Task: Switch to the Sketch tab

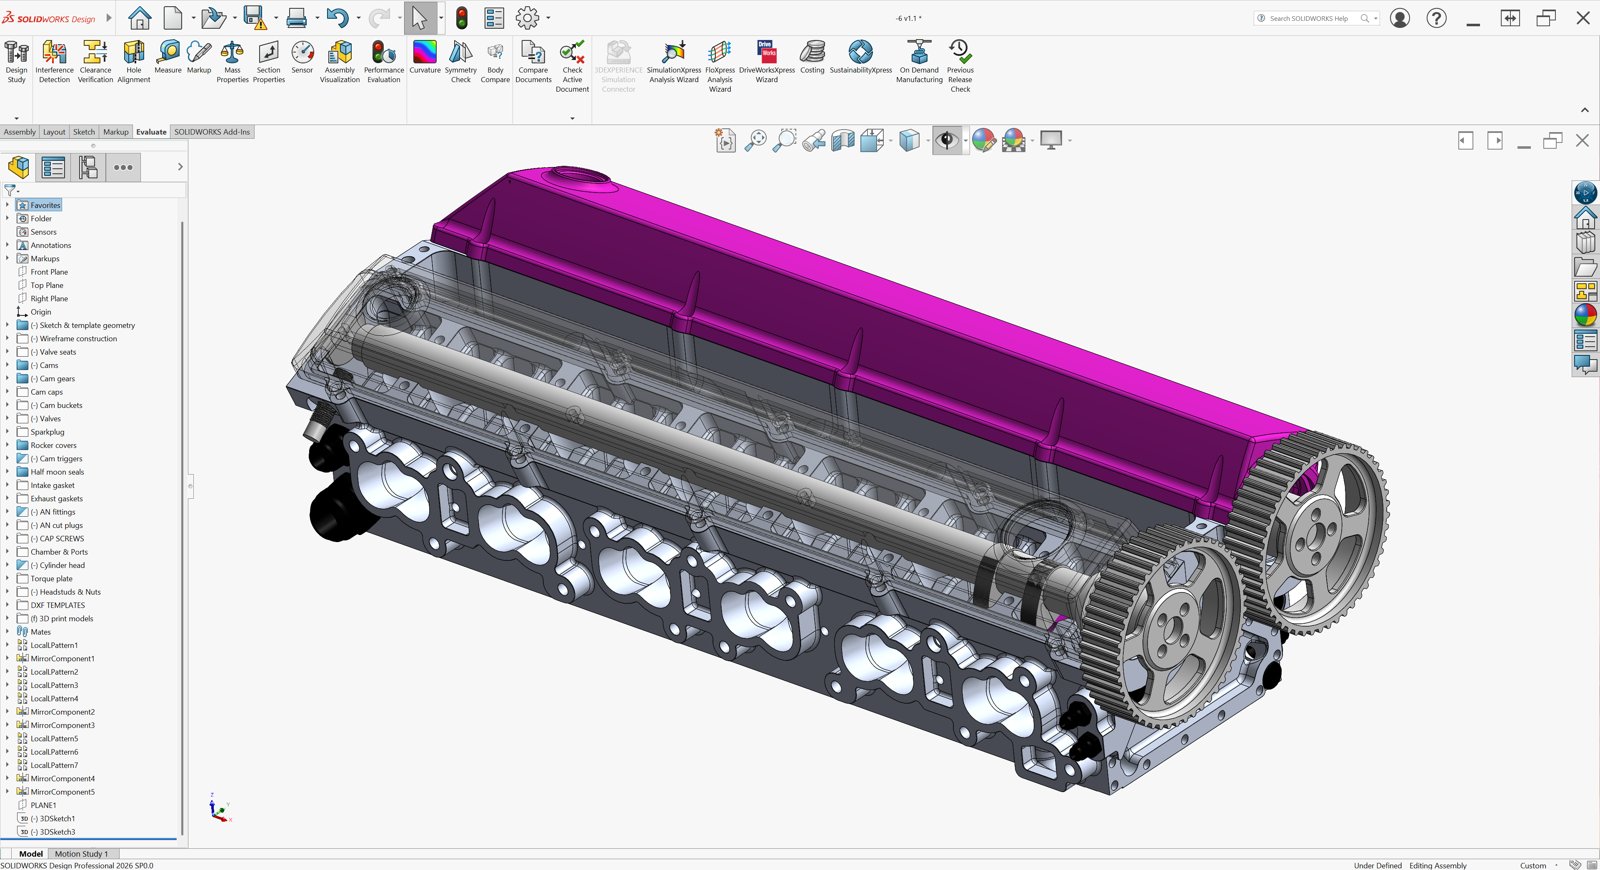Action: [84, 132]
